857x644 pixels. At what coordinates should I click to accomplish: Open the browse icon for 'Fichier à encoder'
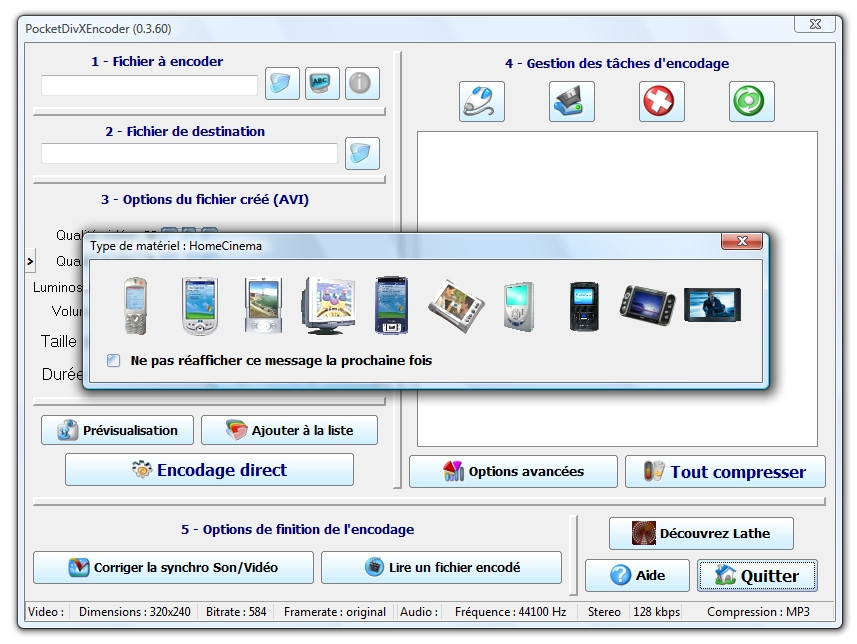(x=282, y=83)
